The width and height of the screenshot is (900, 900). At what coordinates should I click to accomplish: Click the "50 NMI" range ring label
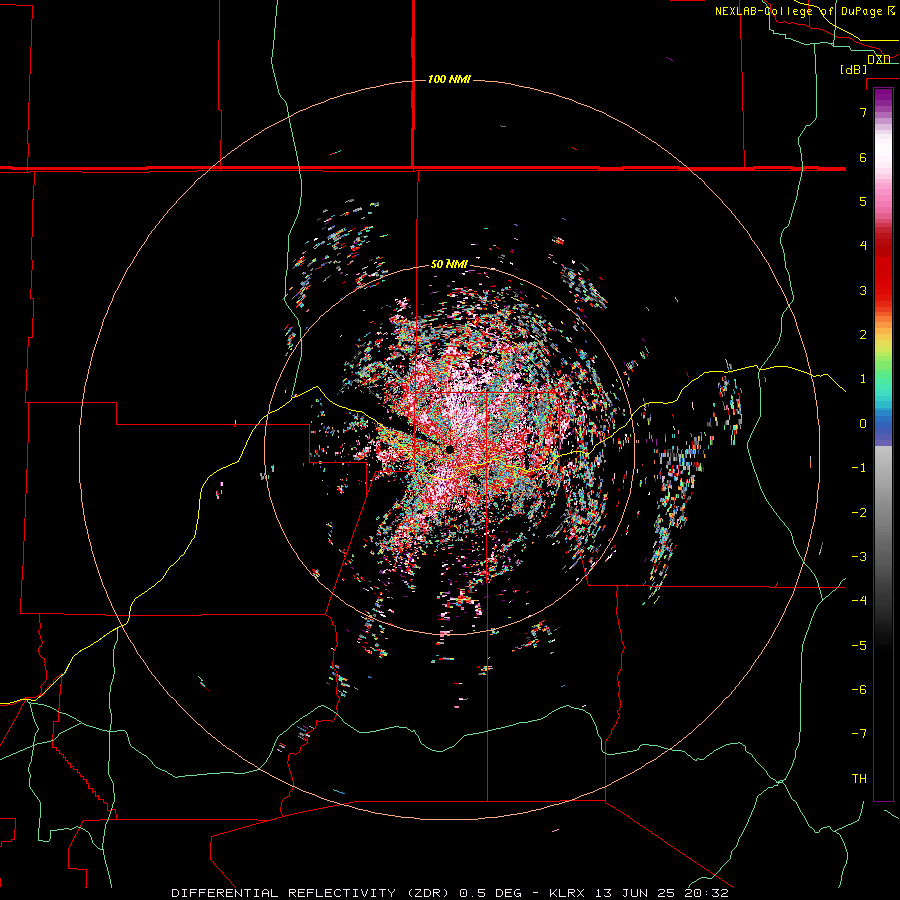[x=449, y=264]
